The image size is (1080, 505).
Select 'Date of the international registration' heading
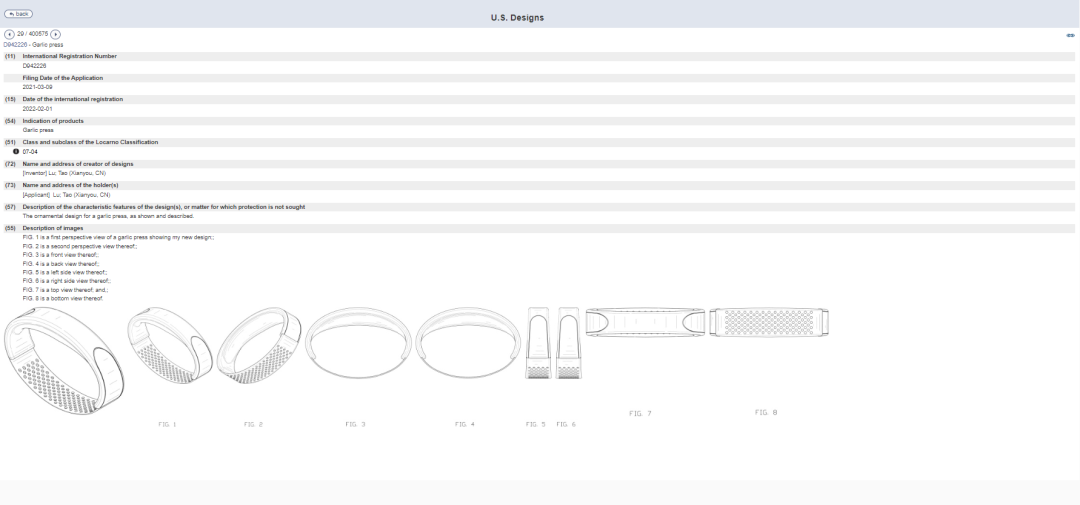click(73, 99)
